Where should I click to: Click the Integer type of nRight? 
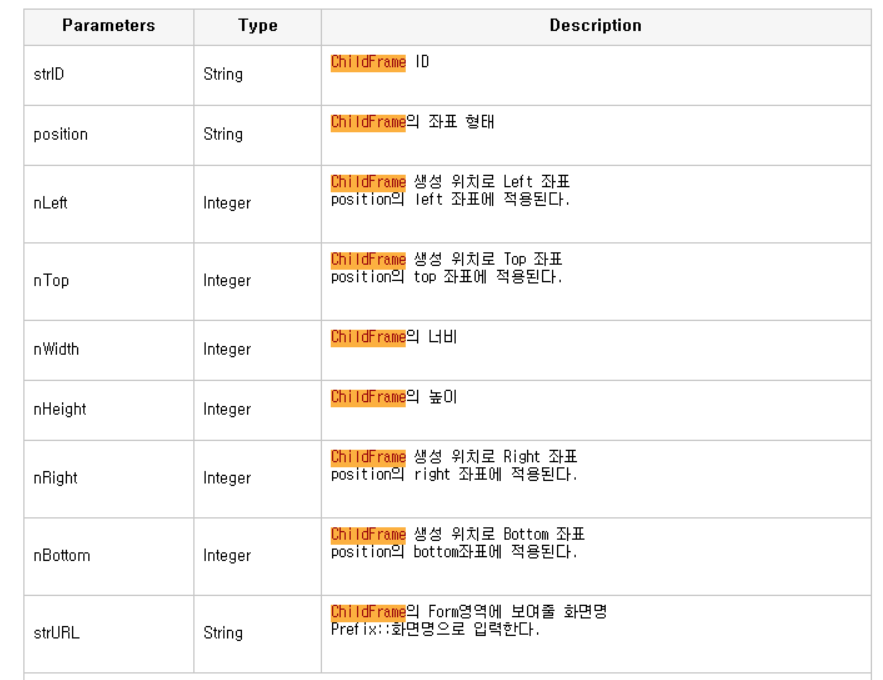coord(227,478)
